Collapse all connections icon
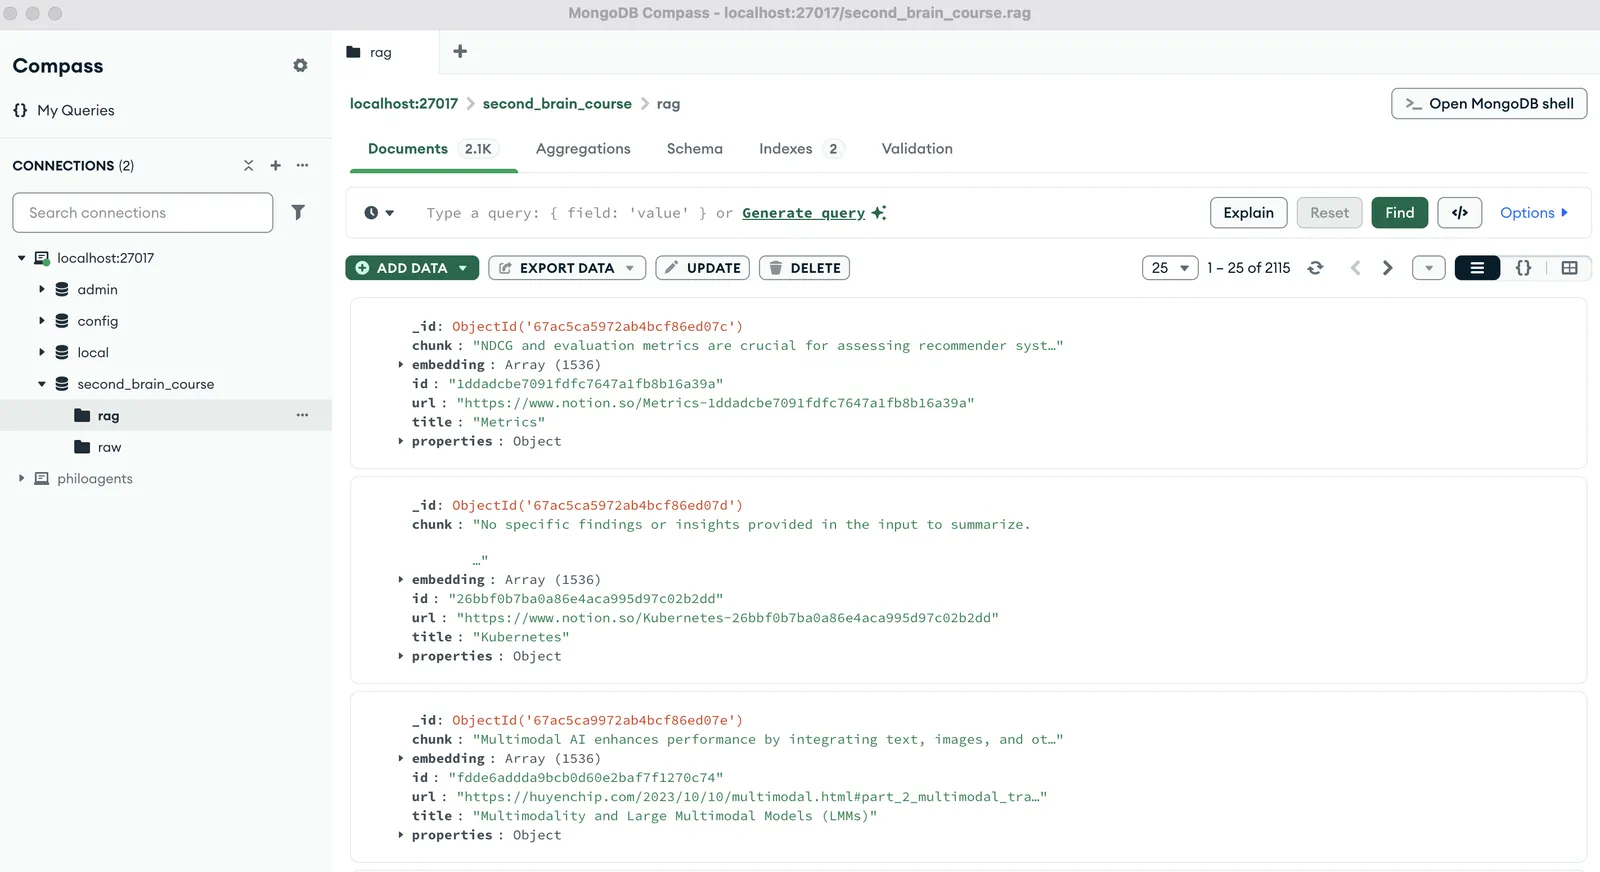 [x=248, y=165]
